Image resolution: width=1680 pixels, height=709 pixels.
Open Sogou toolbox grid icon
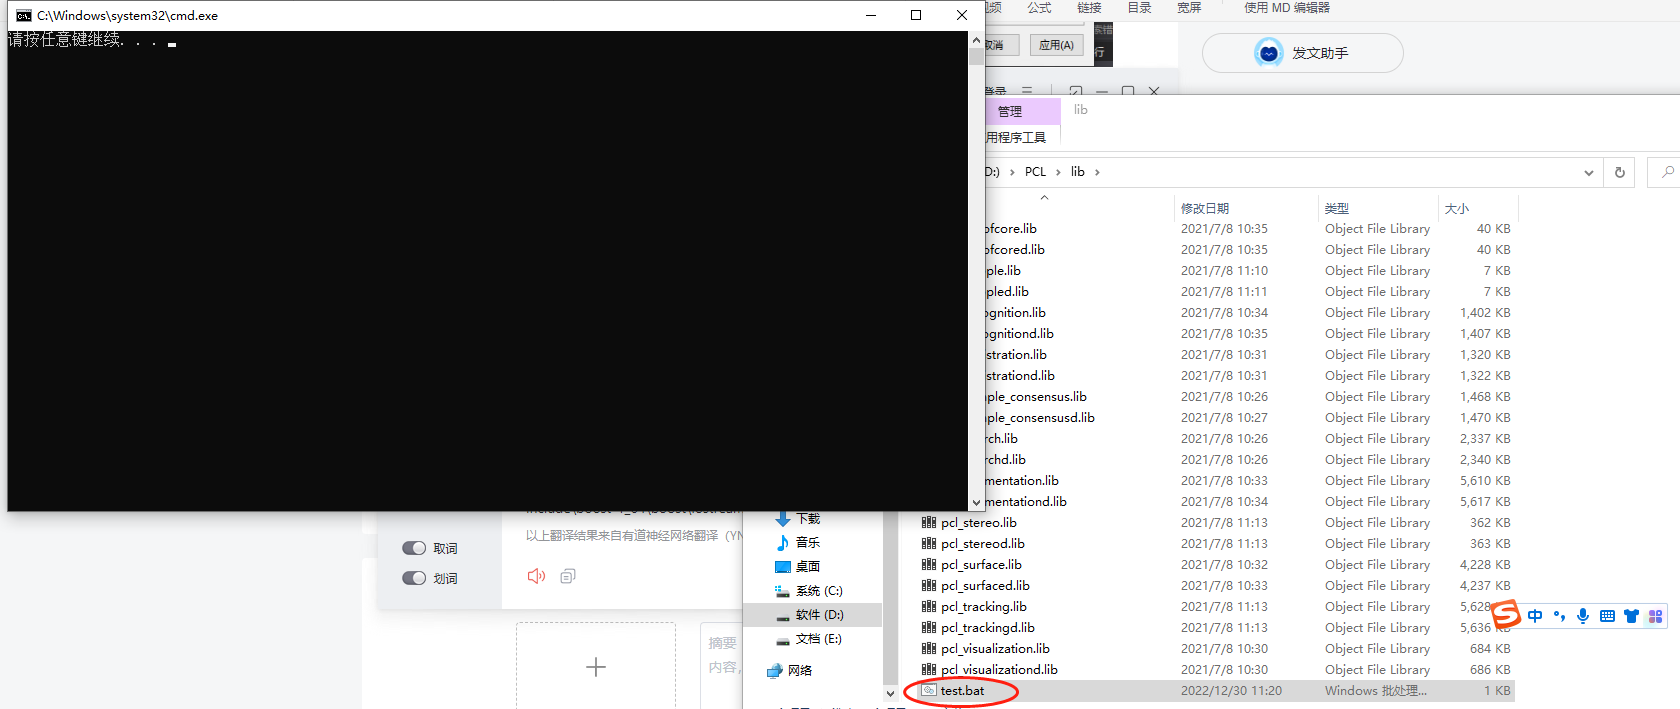(x=1655, y=616)
